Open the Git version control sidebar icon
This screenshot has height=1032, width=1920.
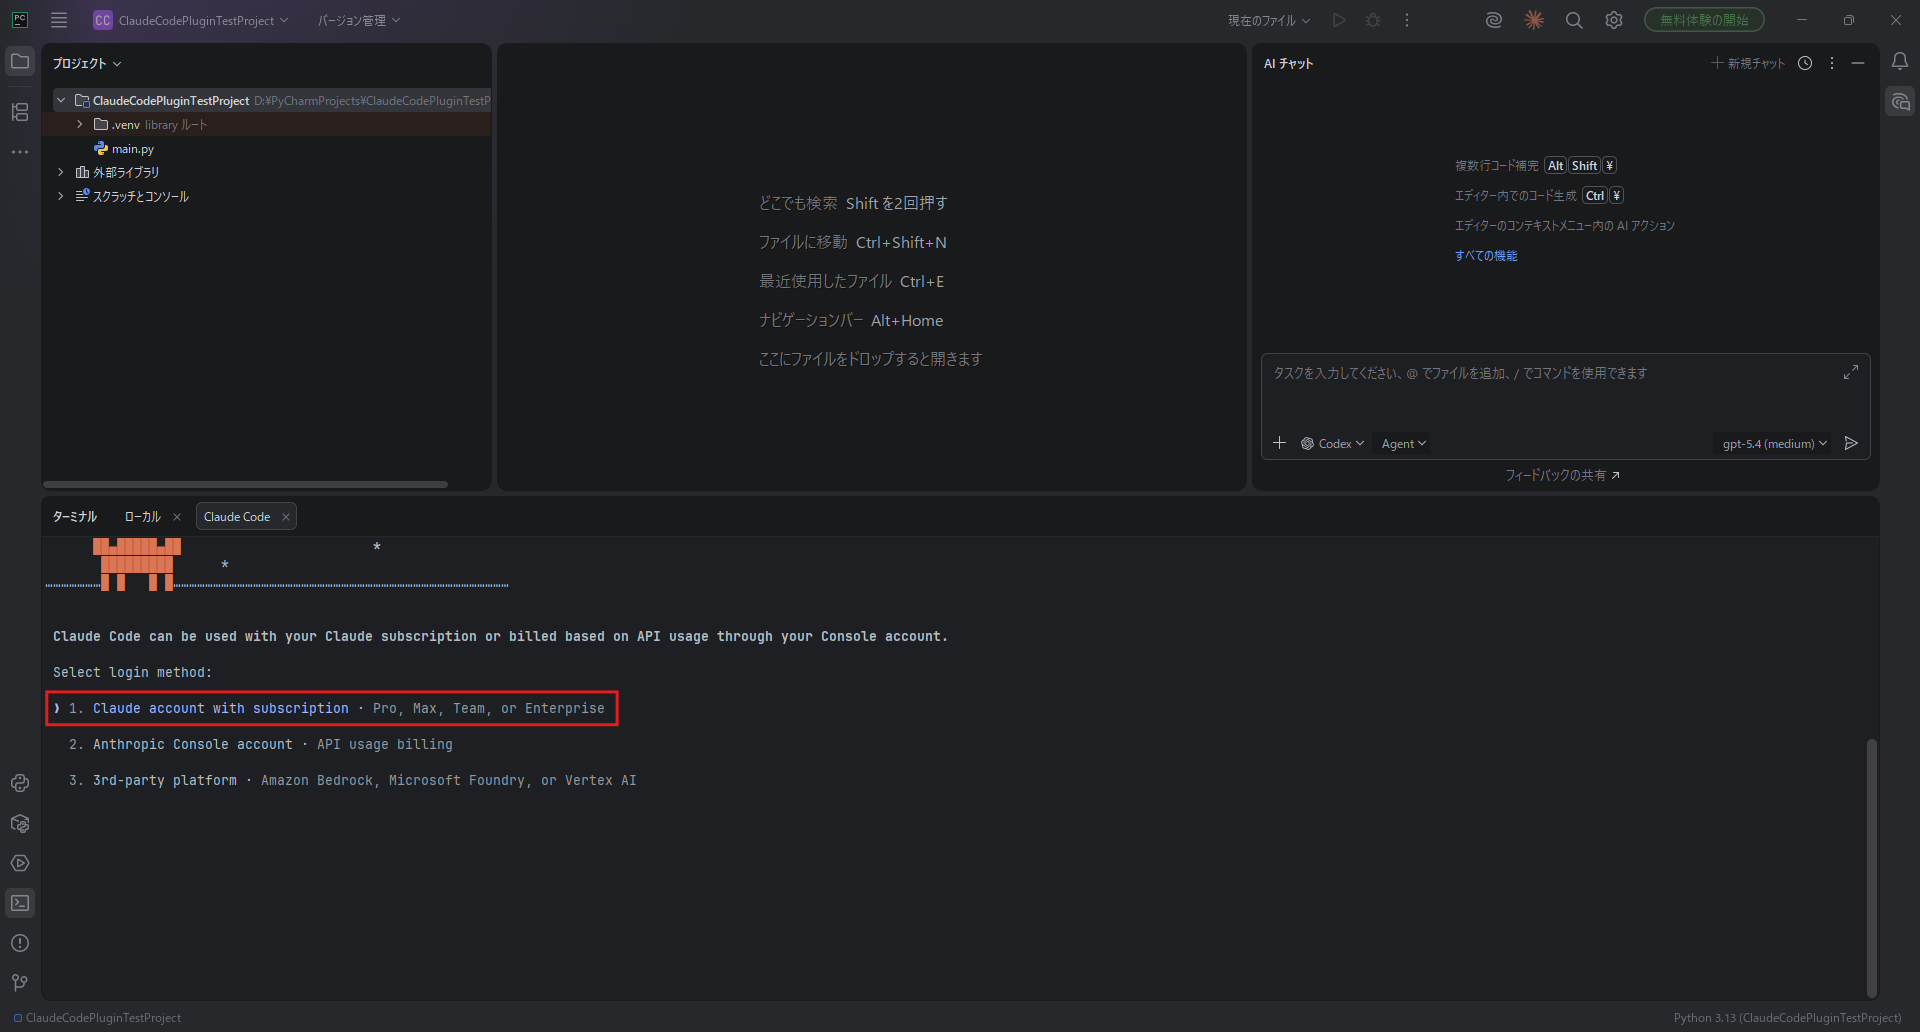point(20,983)
